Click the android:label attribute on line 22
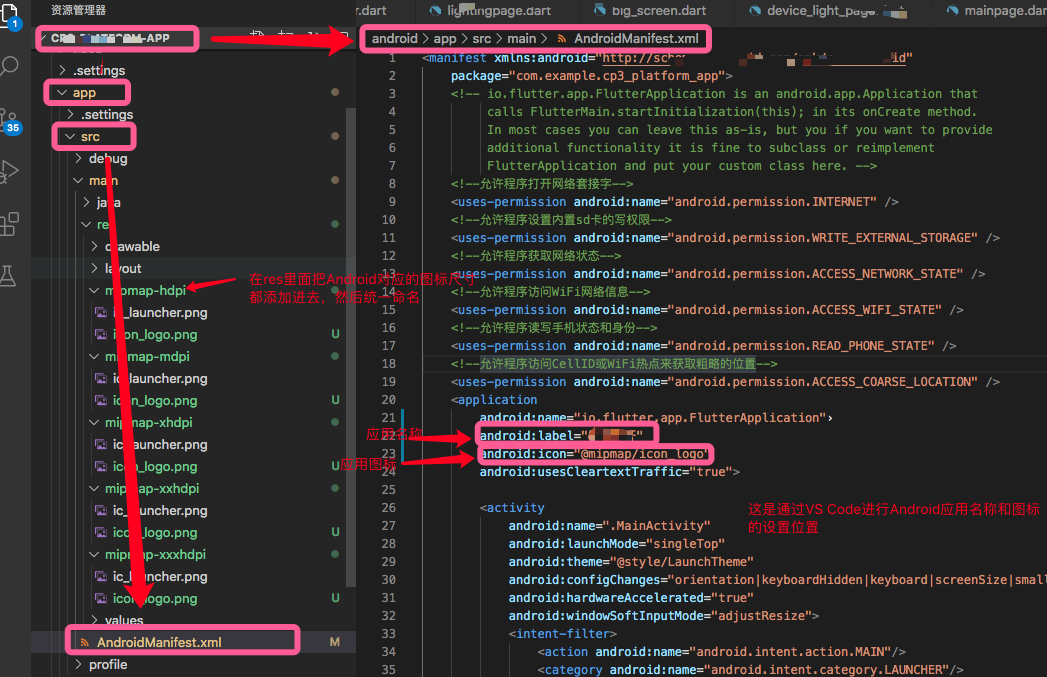 (x=526, y=436)
